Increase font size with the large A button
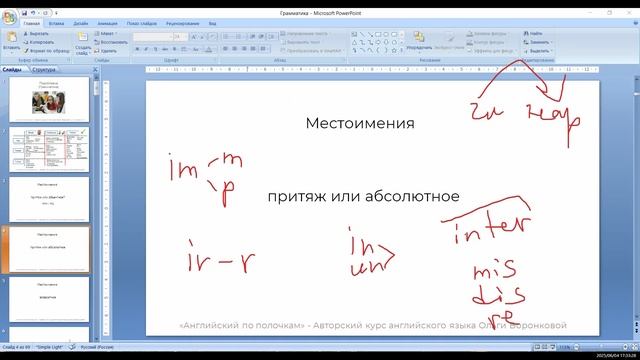Screen dimensions: 640x360 [x=194, y=37]
